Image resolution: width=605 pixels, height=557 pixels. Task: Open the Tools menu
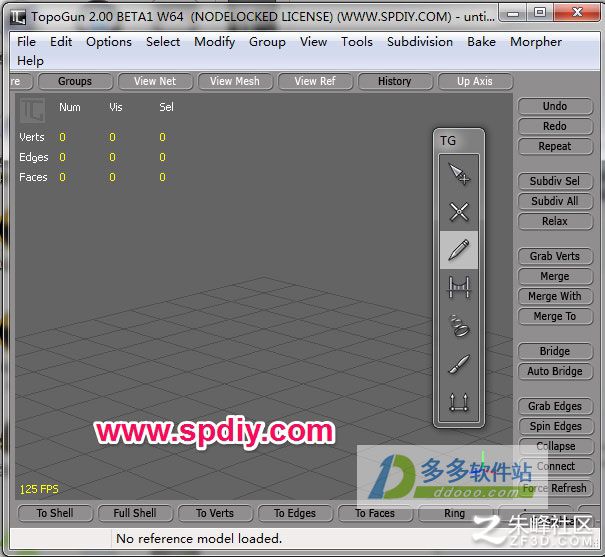[x=357, y=42]
